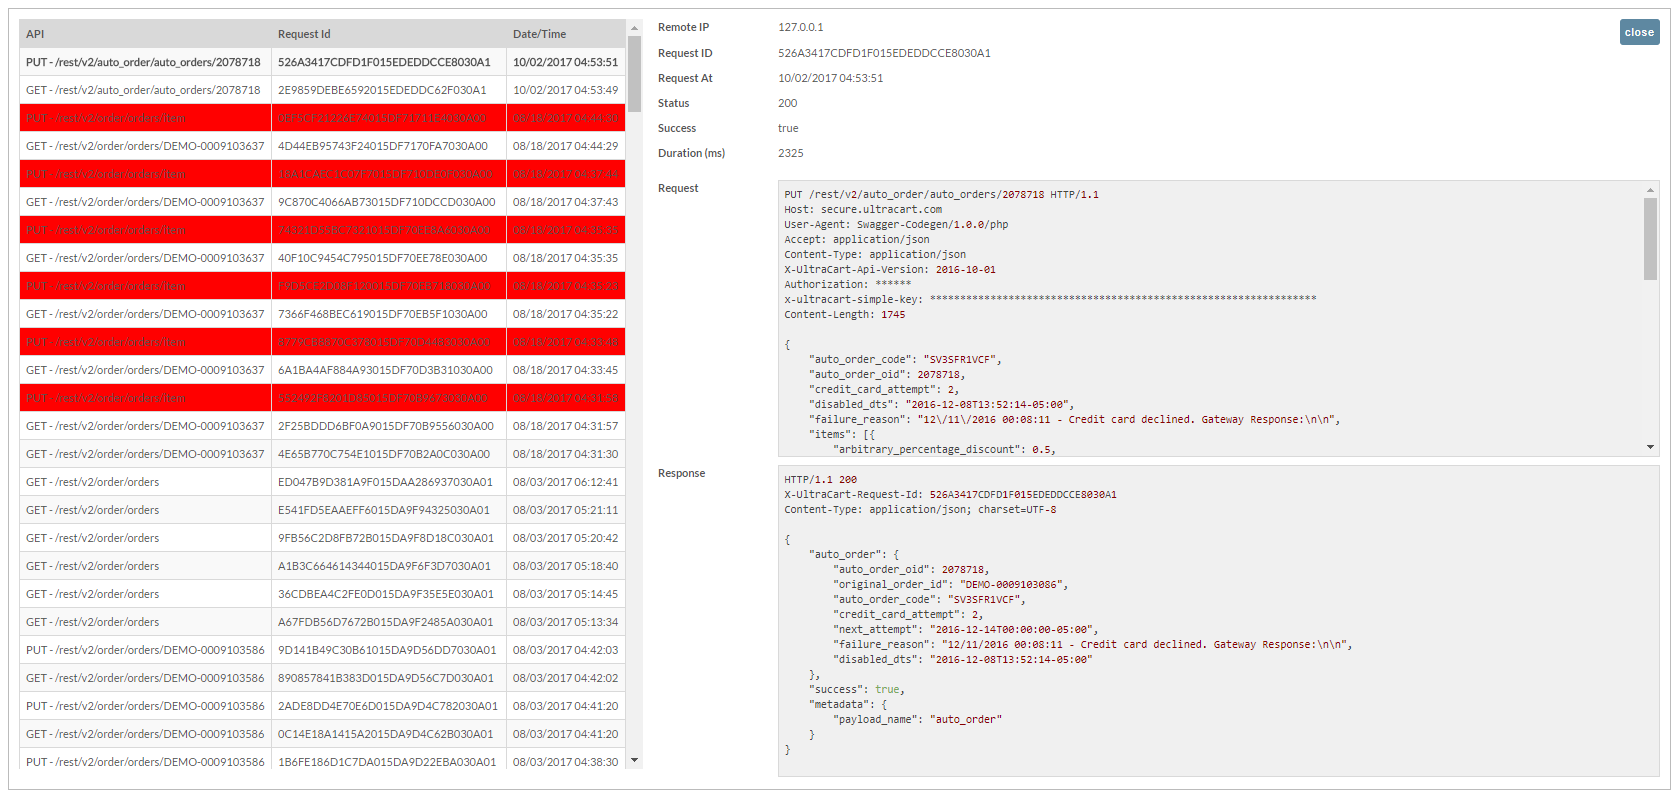Click the Host: secure.ultracart.com header line
Image resolution: width=1674 pixels, height=798 pixels.
(x=863, y=210)
